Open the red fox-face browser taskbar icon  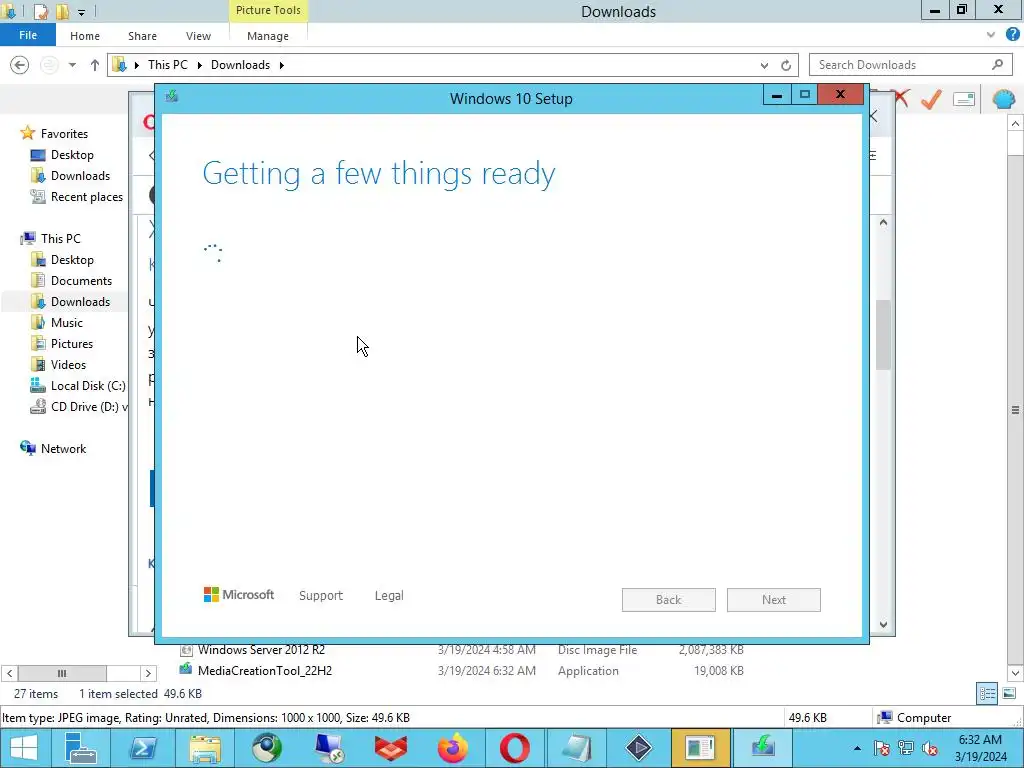click(x=391, y=748)
